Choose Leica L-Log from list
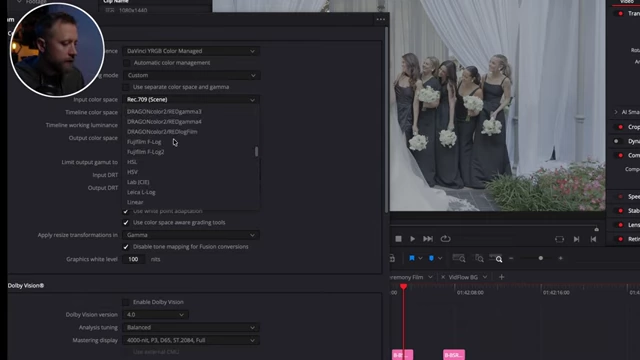Viewport: 640px width, 360px height. (141, 192)
